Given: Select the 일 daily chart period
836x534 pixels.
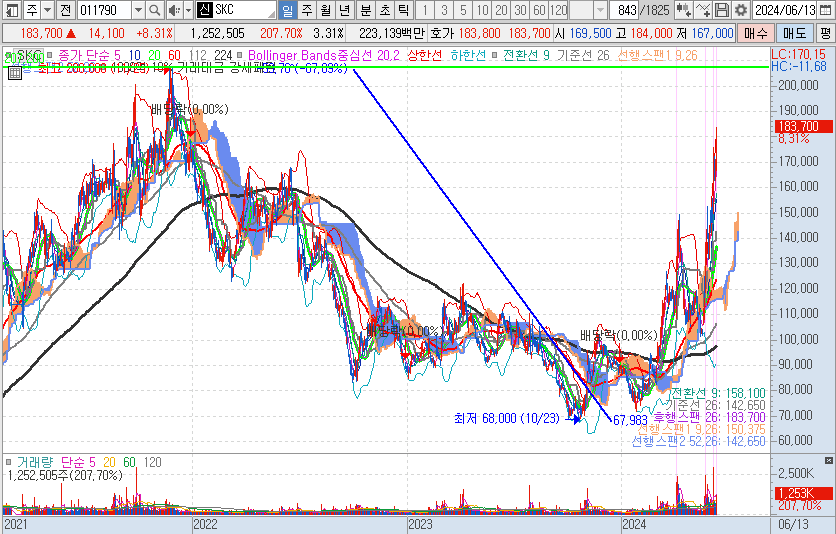Looking at the screenshot, I should 287,10.
